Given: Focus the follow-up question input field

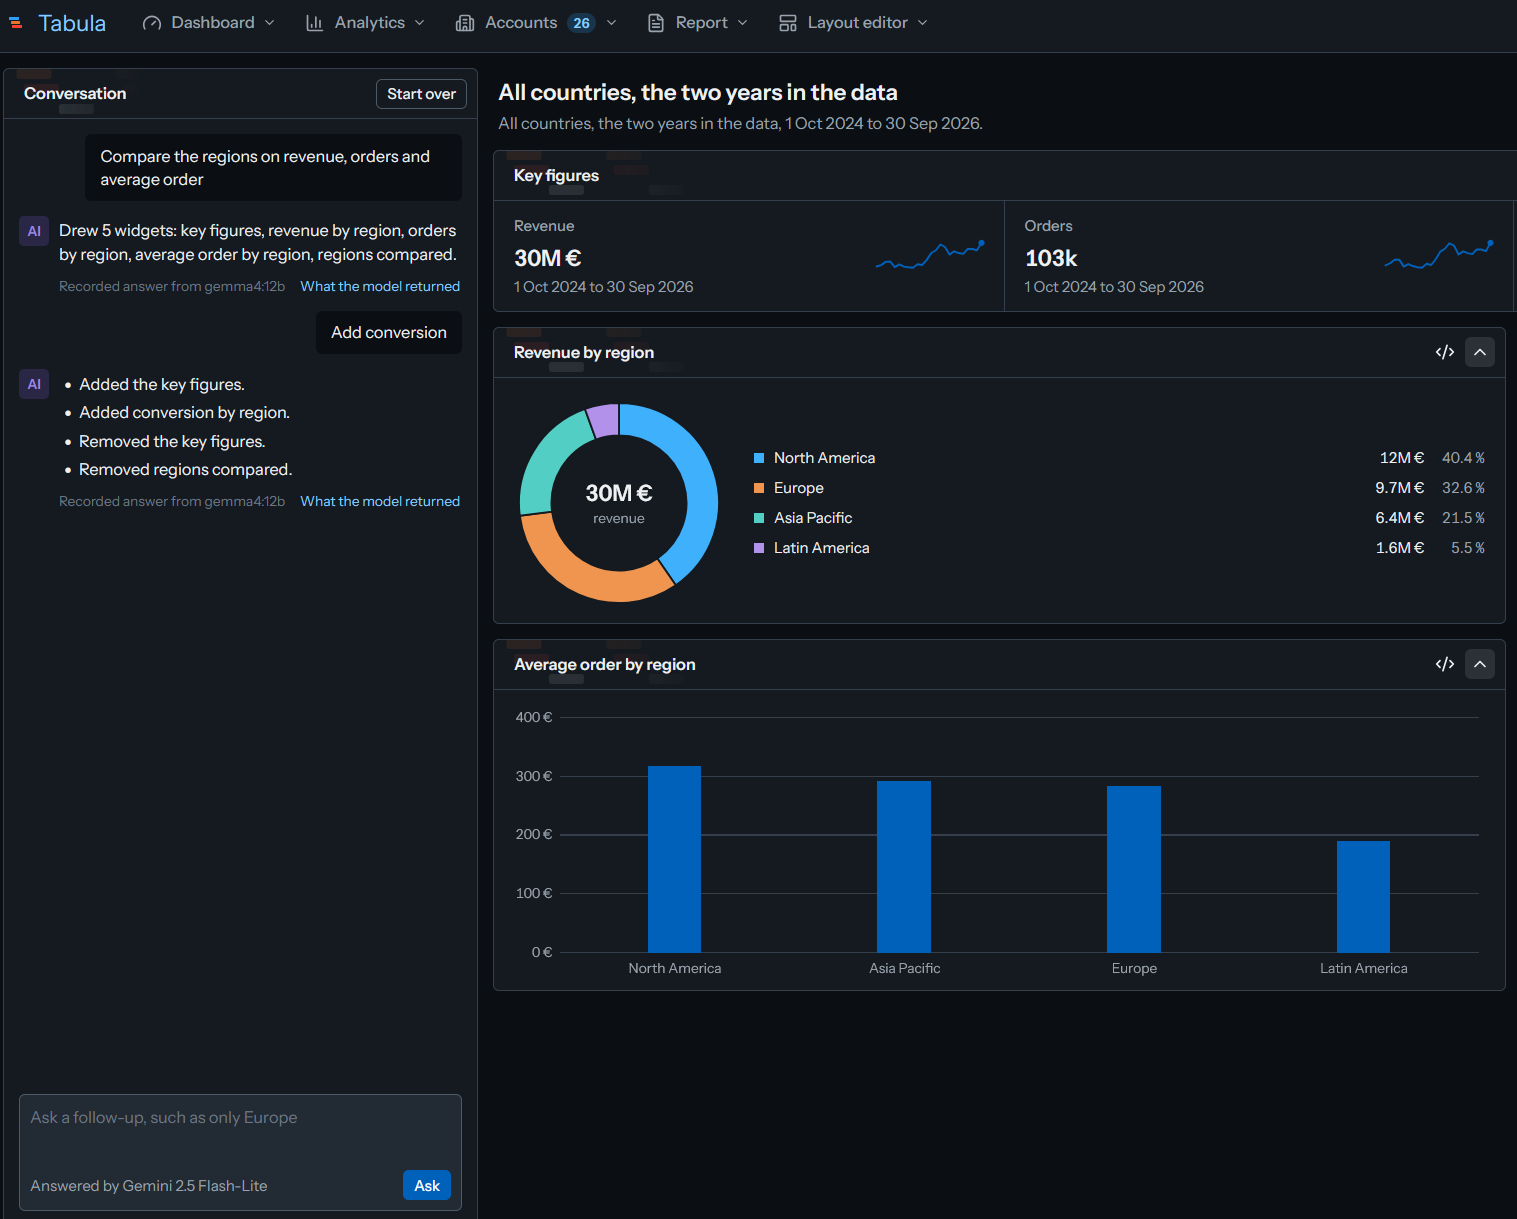Looking at the screenshot, I should pos(240,1130).
